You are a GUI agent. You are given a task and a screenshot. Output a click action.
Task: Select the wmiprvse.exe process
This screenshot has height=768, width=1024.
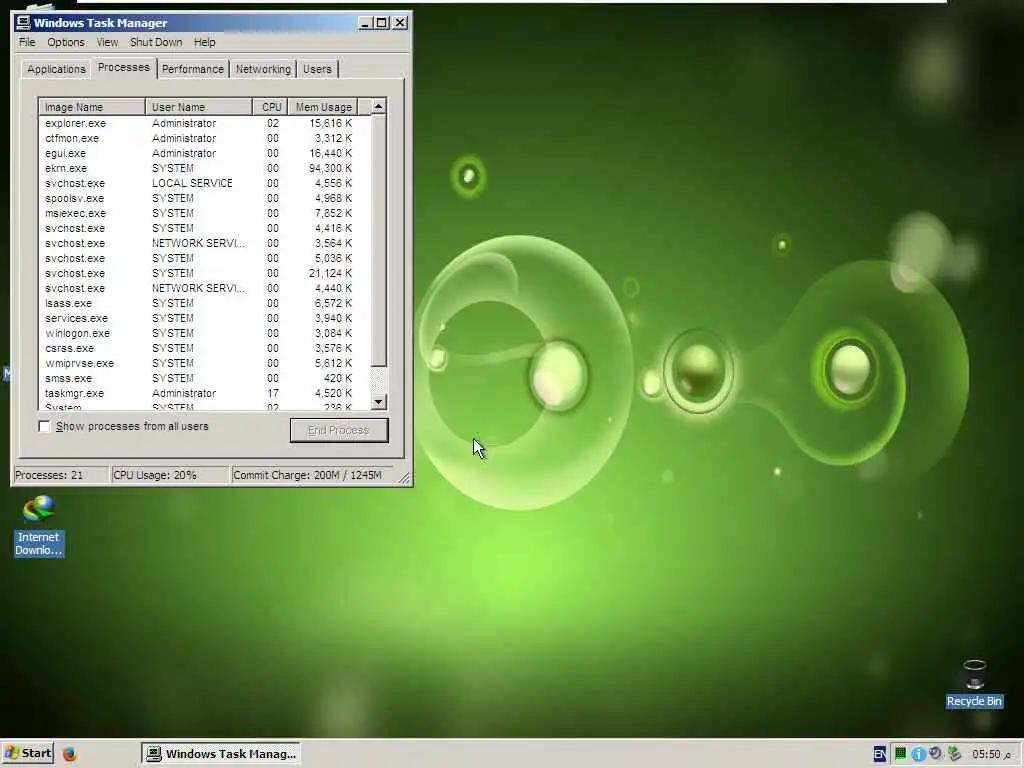pyautogui.click(x=204, y=364)
